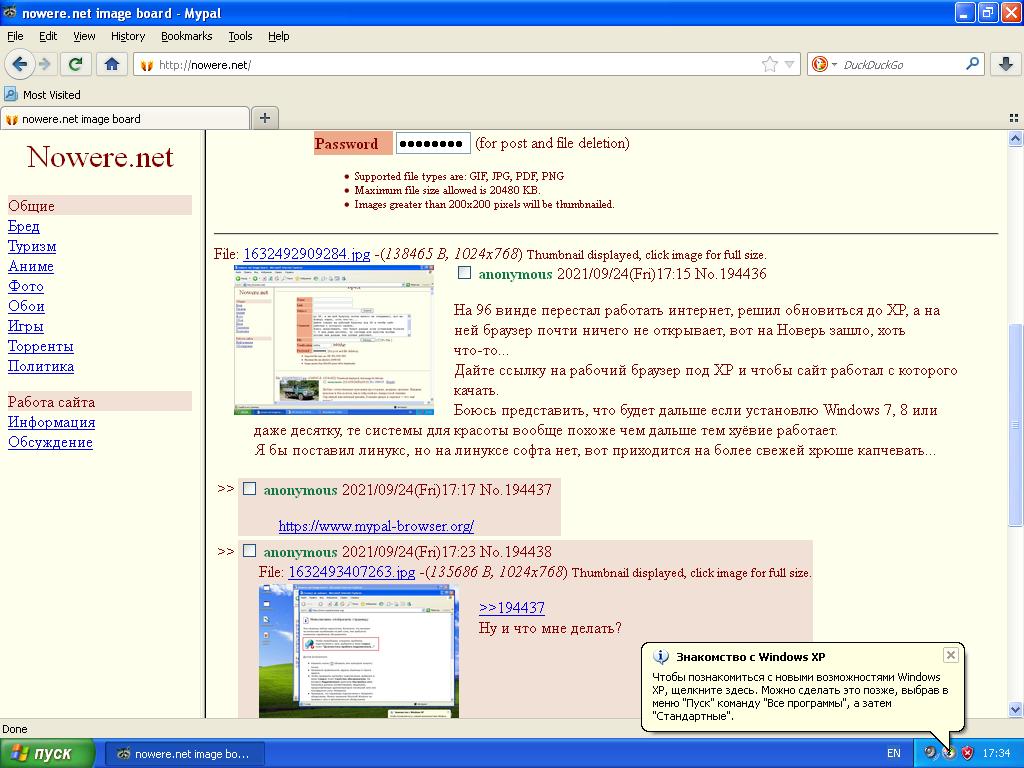The height and width of the screenshot is (768, 1024).
Task: Enlarge the thumbnail of post 194436
Action: coord(334,340)
